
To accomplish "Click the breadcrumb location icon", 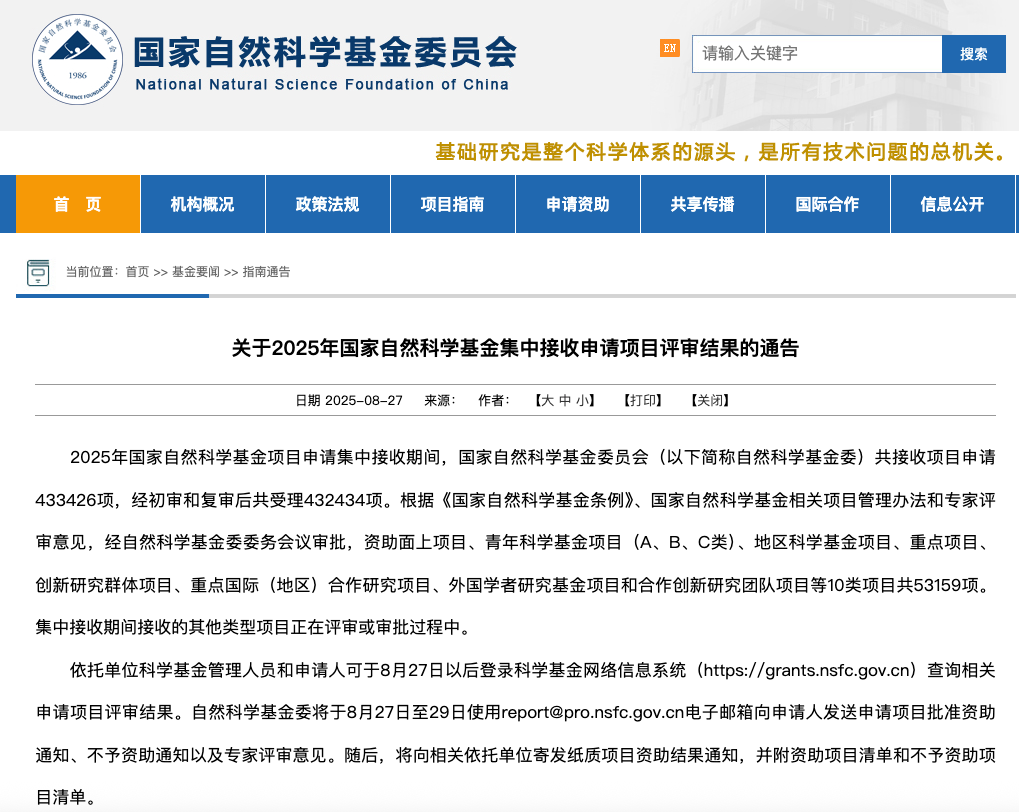I will (x=38, y=272).
